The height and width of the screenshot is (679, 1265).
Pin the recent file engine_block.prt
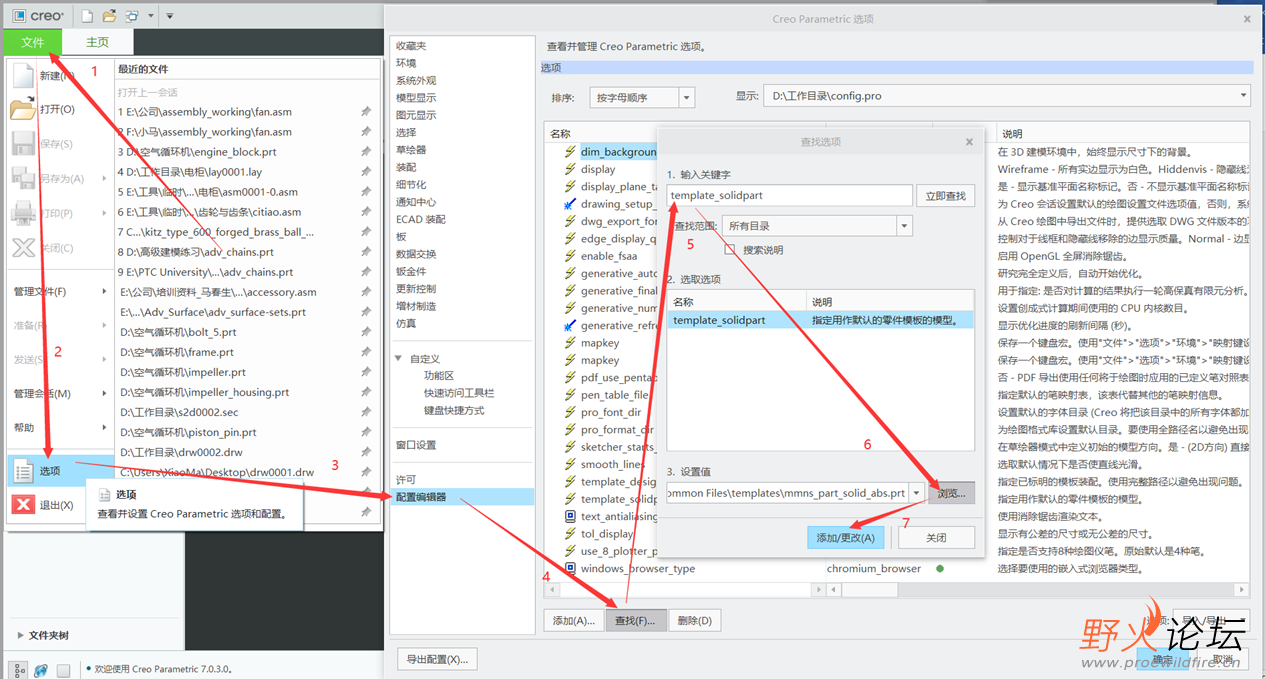coord(365,152)
